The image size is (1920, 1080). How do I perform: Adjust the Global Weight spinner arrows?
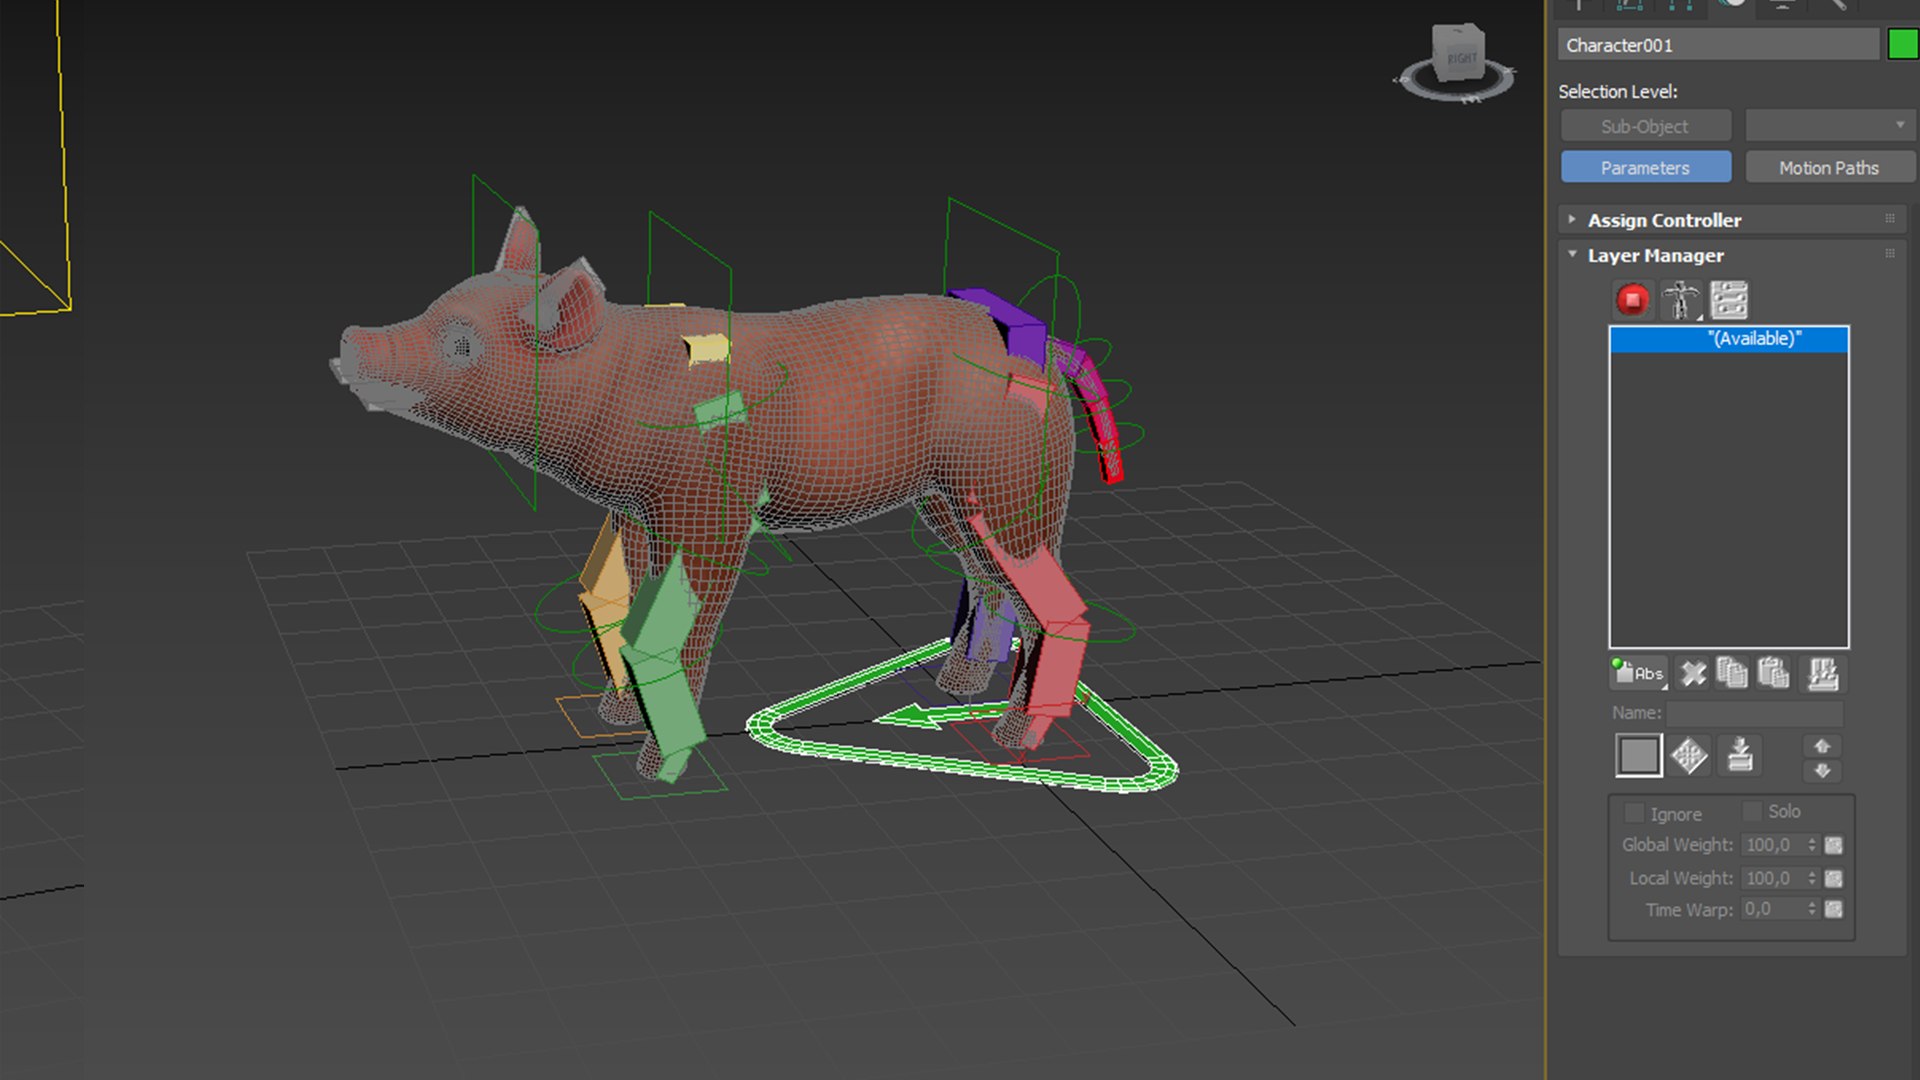1812,846
